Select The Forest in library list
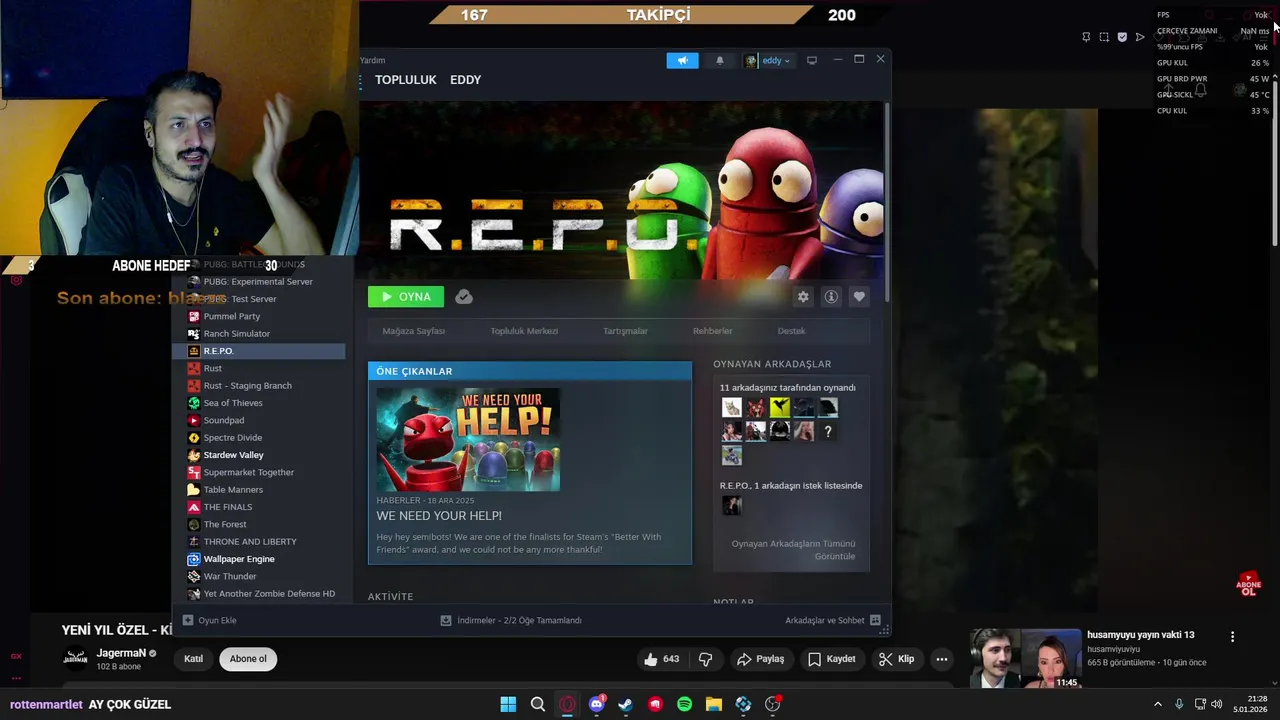This screenshot has width=1280, height=720. (x=225, y=524)
